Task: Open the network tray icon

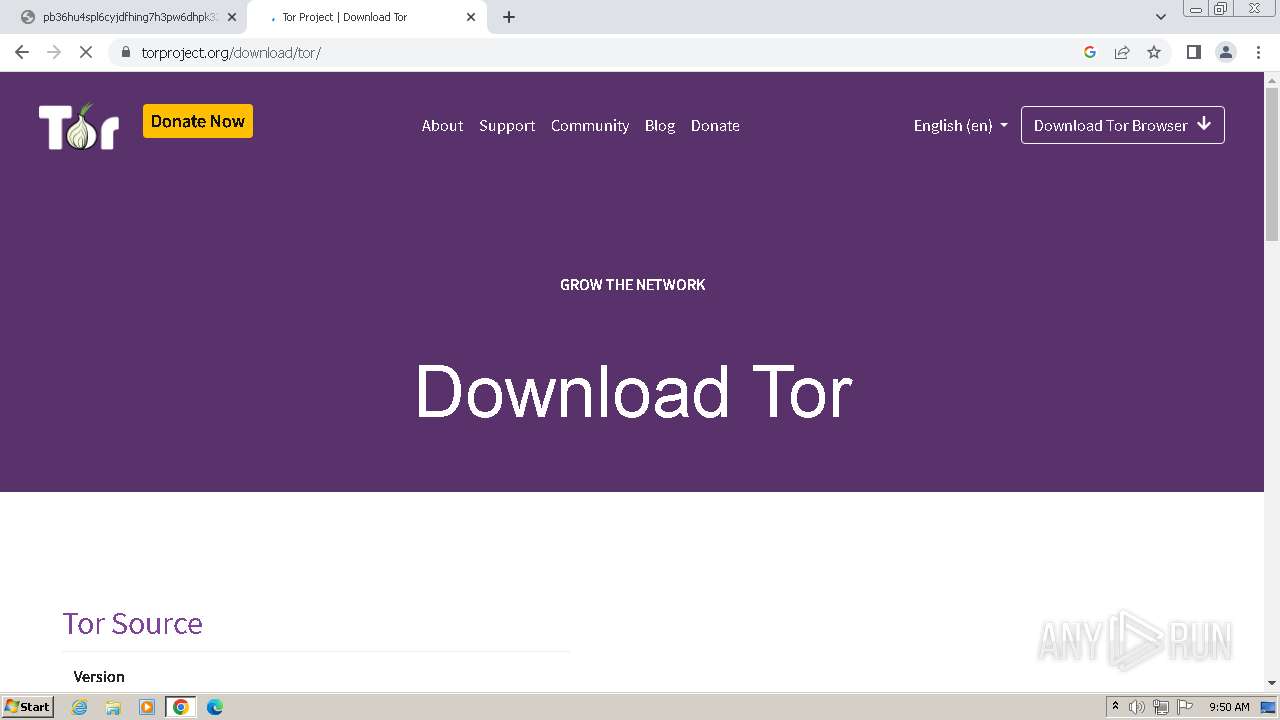Action: pos(1161,707)
